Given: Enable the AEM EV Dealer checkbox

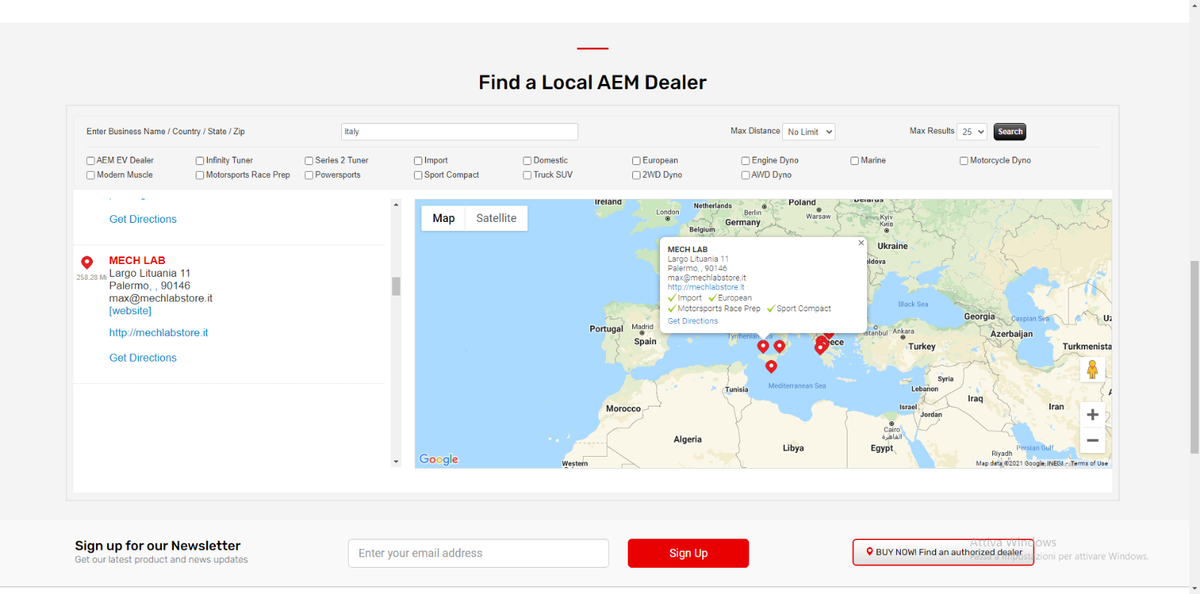Looking at the screenshot, I should pyautogui.click(x=91, y=160).
